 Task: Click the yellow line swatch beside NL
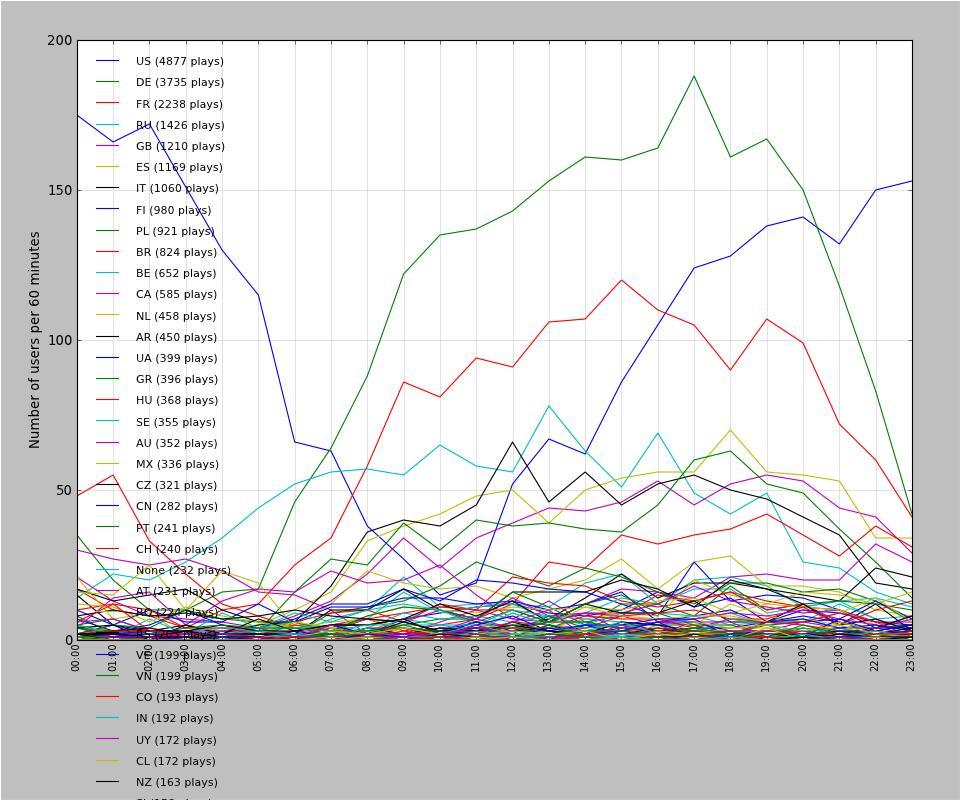point(108,316)
